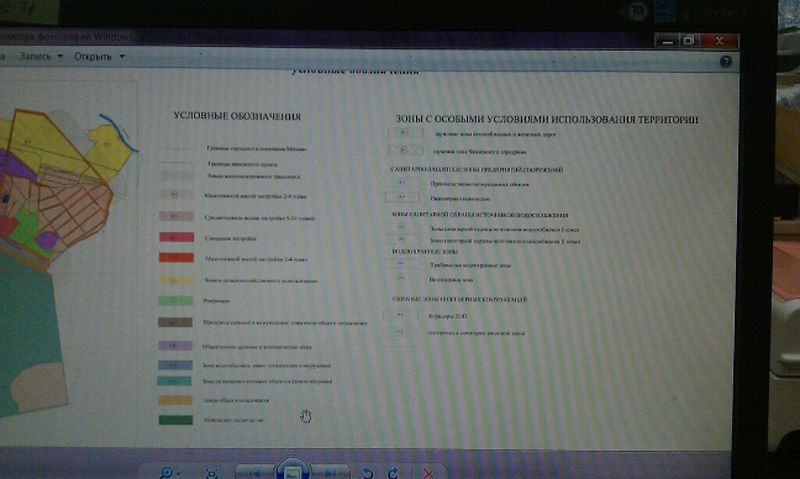Go to the next photo

(331, 474)
